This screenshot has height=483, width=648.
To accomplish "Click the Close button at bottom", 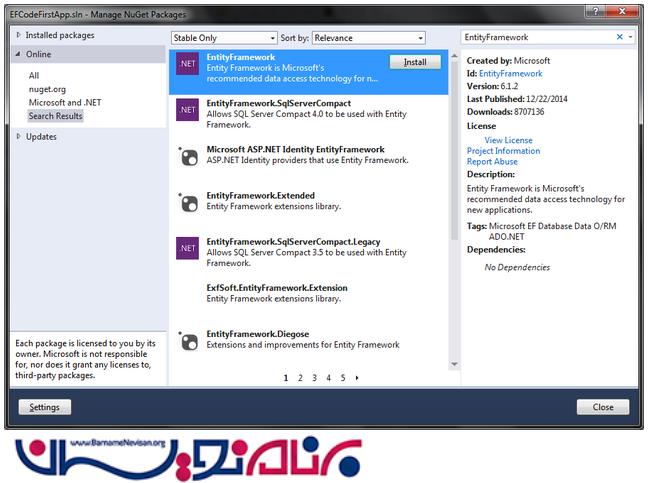I will [x=603, y=407].
